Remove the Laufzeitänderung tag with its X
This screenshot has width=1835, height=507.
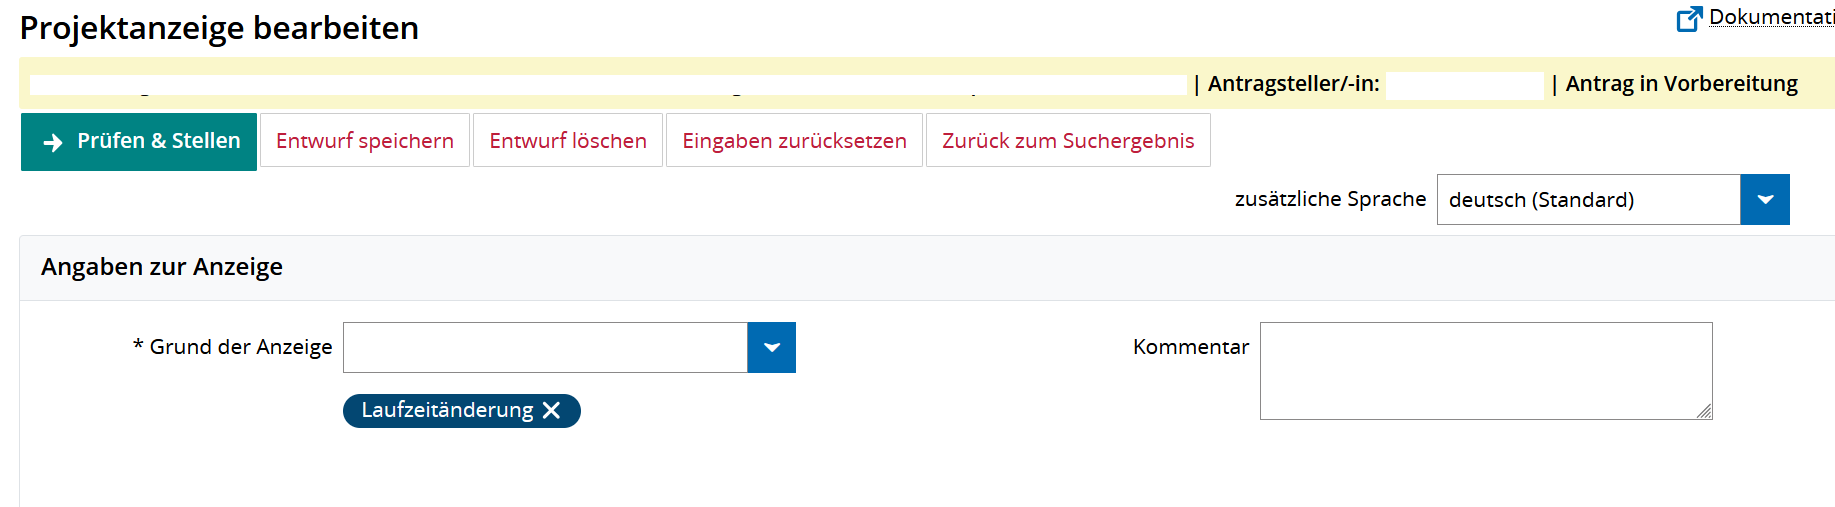pyautogui.click(x=551, y=411)
